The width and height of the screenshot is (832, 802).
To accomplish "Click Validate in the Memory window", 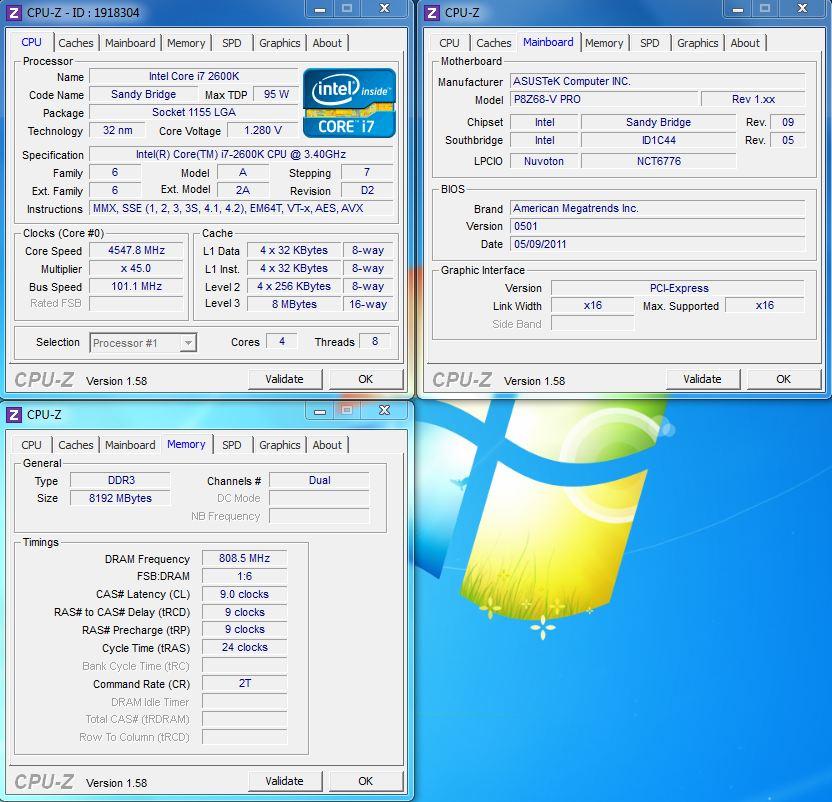I will point(285,781).
